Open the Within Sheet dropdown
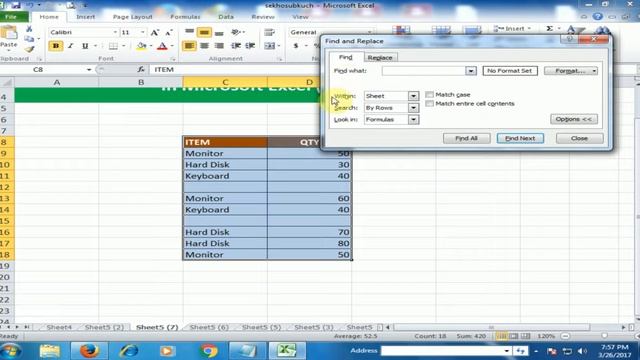This screenshot has width=640, height=360. [x=413, y=96]
